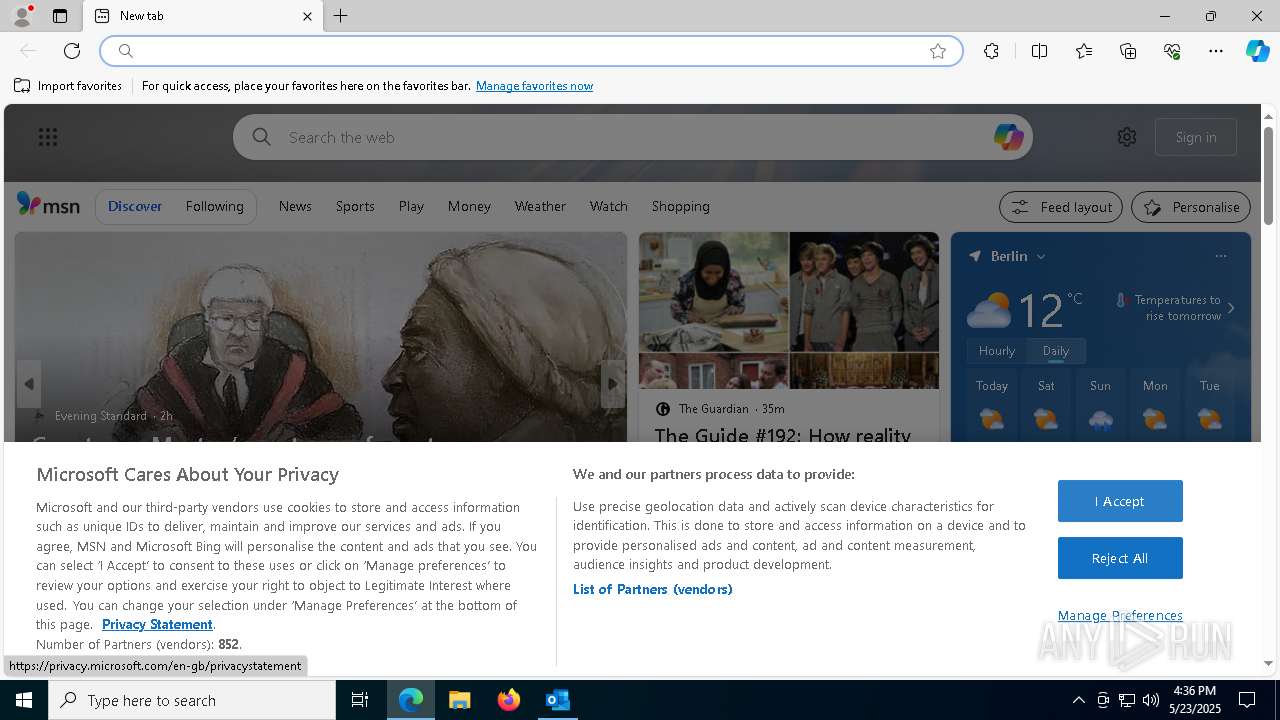Viewport: 1280px width, 720px height.
Task: Open the Edge profile icon
Action: (x=21, y=16)
